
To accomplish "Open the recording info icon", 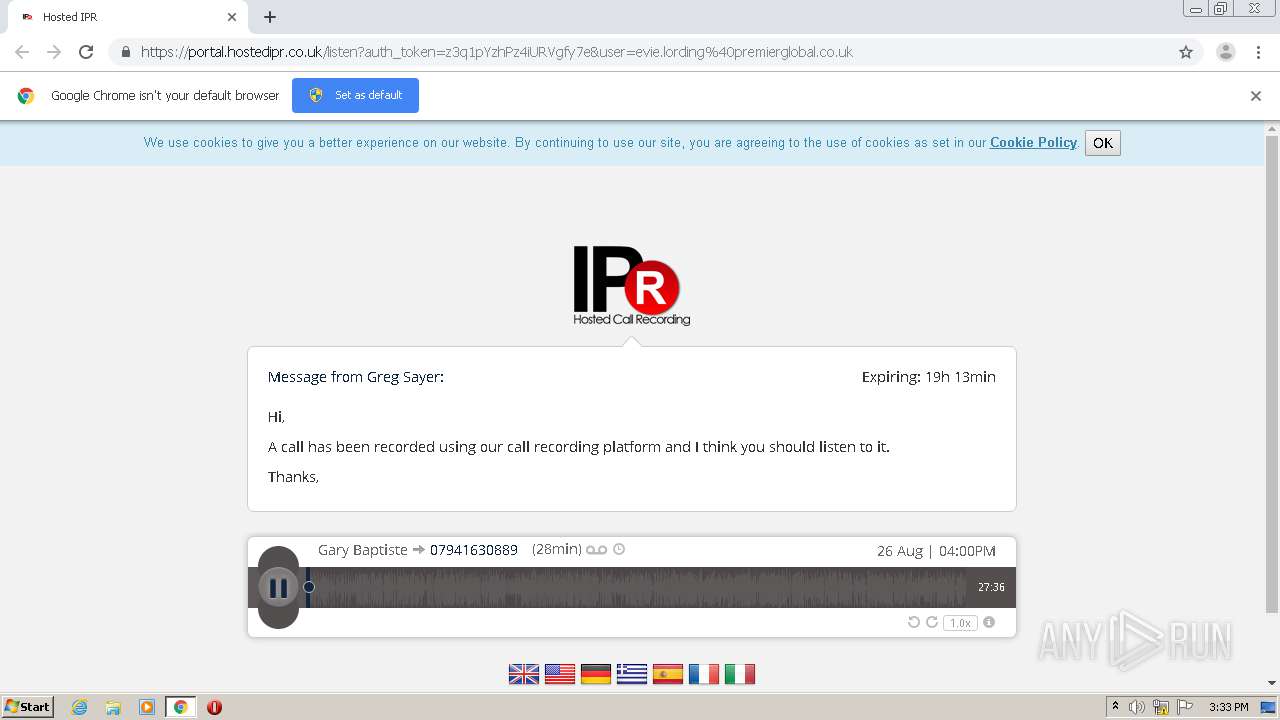I will [989, 622].
